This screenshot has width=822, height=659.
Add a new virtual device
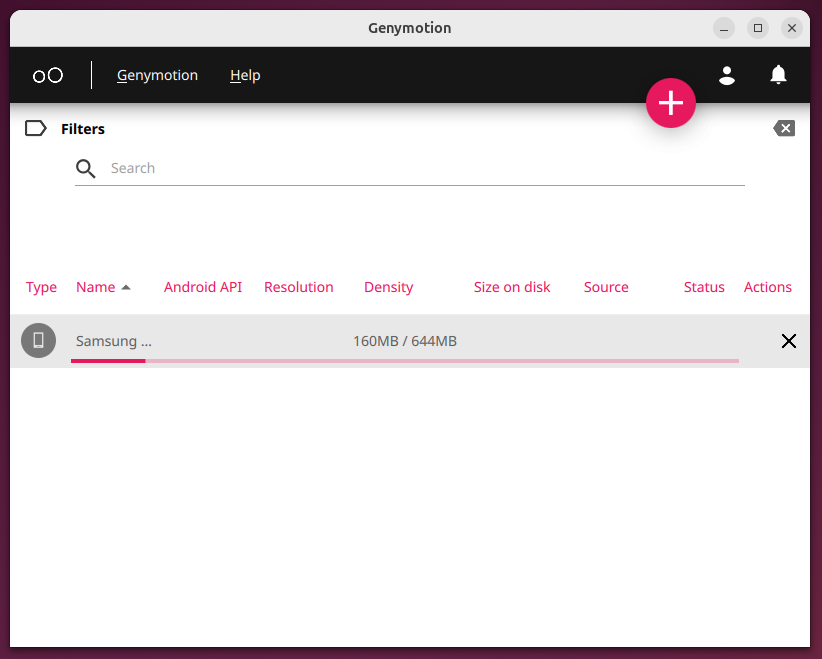tap(670, 103)
